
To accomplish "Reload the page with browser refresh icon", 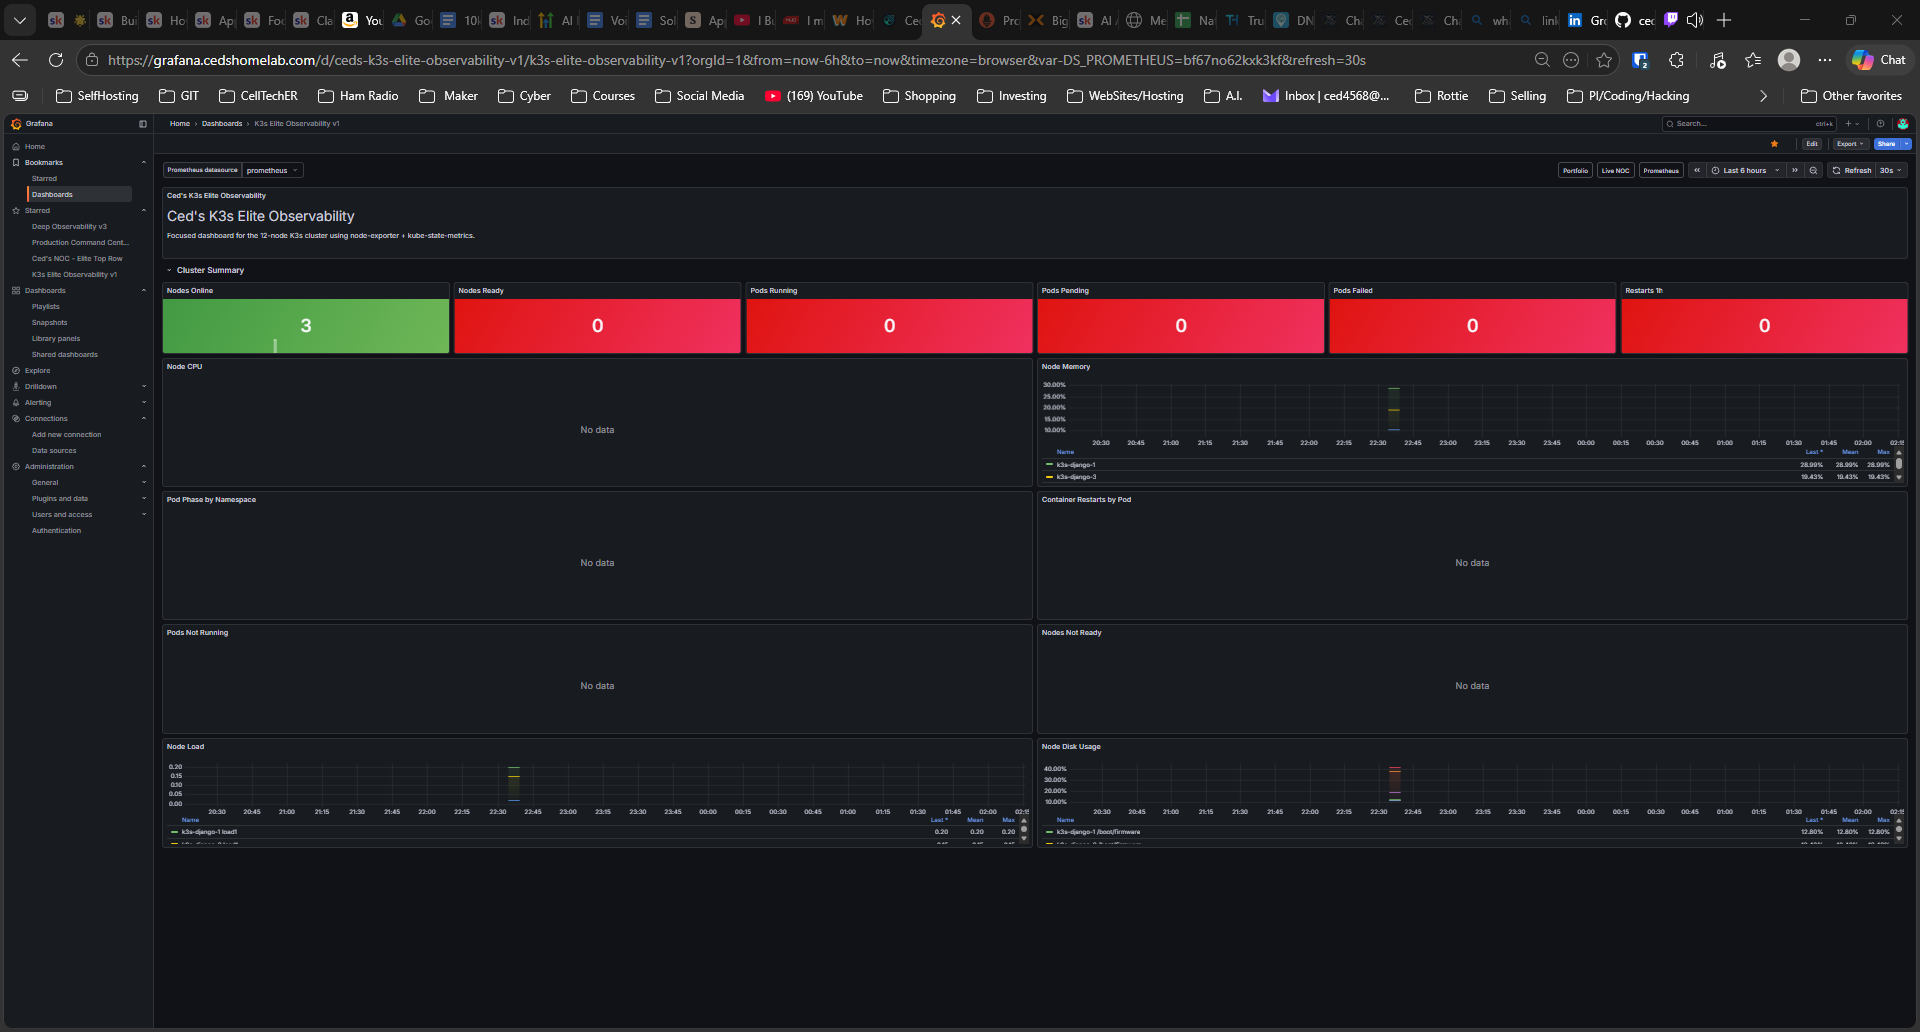I will (x=56, y=60).
